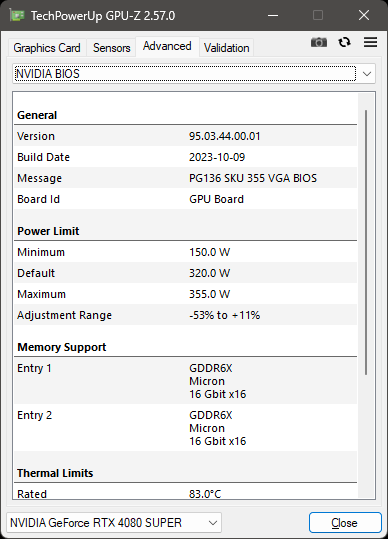
Task: Select BIOS version 95.03.44.00.01
Action: pos(224,136)
